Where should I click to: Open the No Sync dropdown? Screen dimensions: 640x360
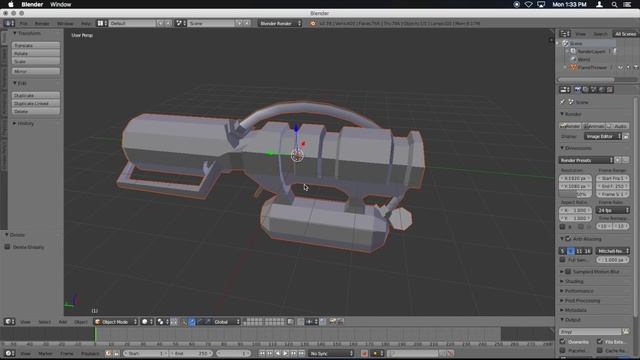click(x=331, y=353)
